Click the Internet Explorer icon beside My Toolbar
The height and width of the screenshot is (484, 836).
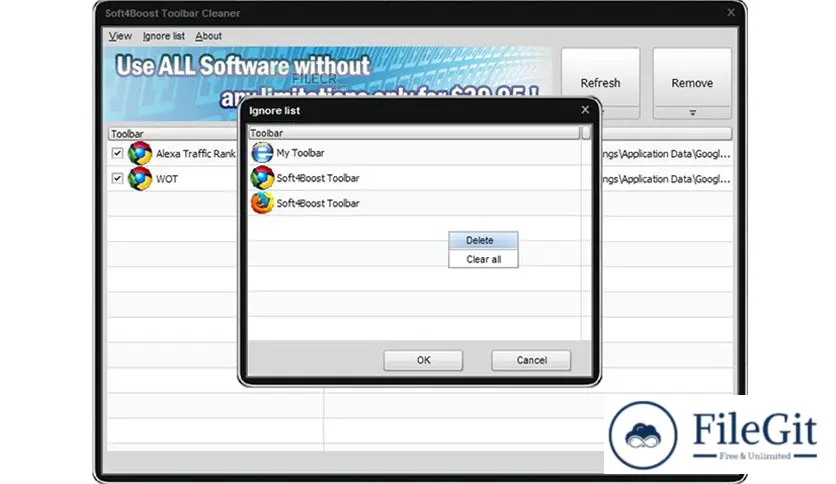click(262, 153)
